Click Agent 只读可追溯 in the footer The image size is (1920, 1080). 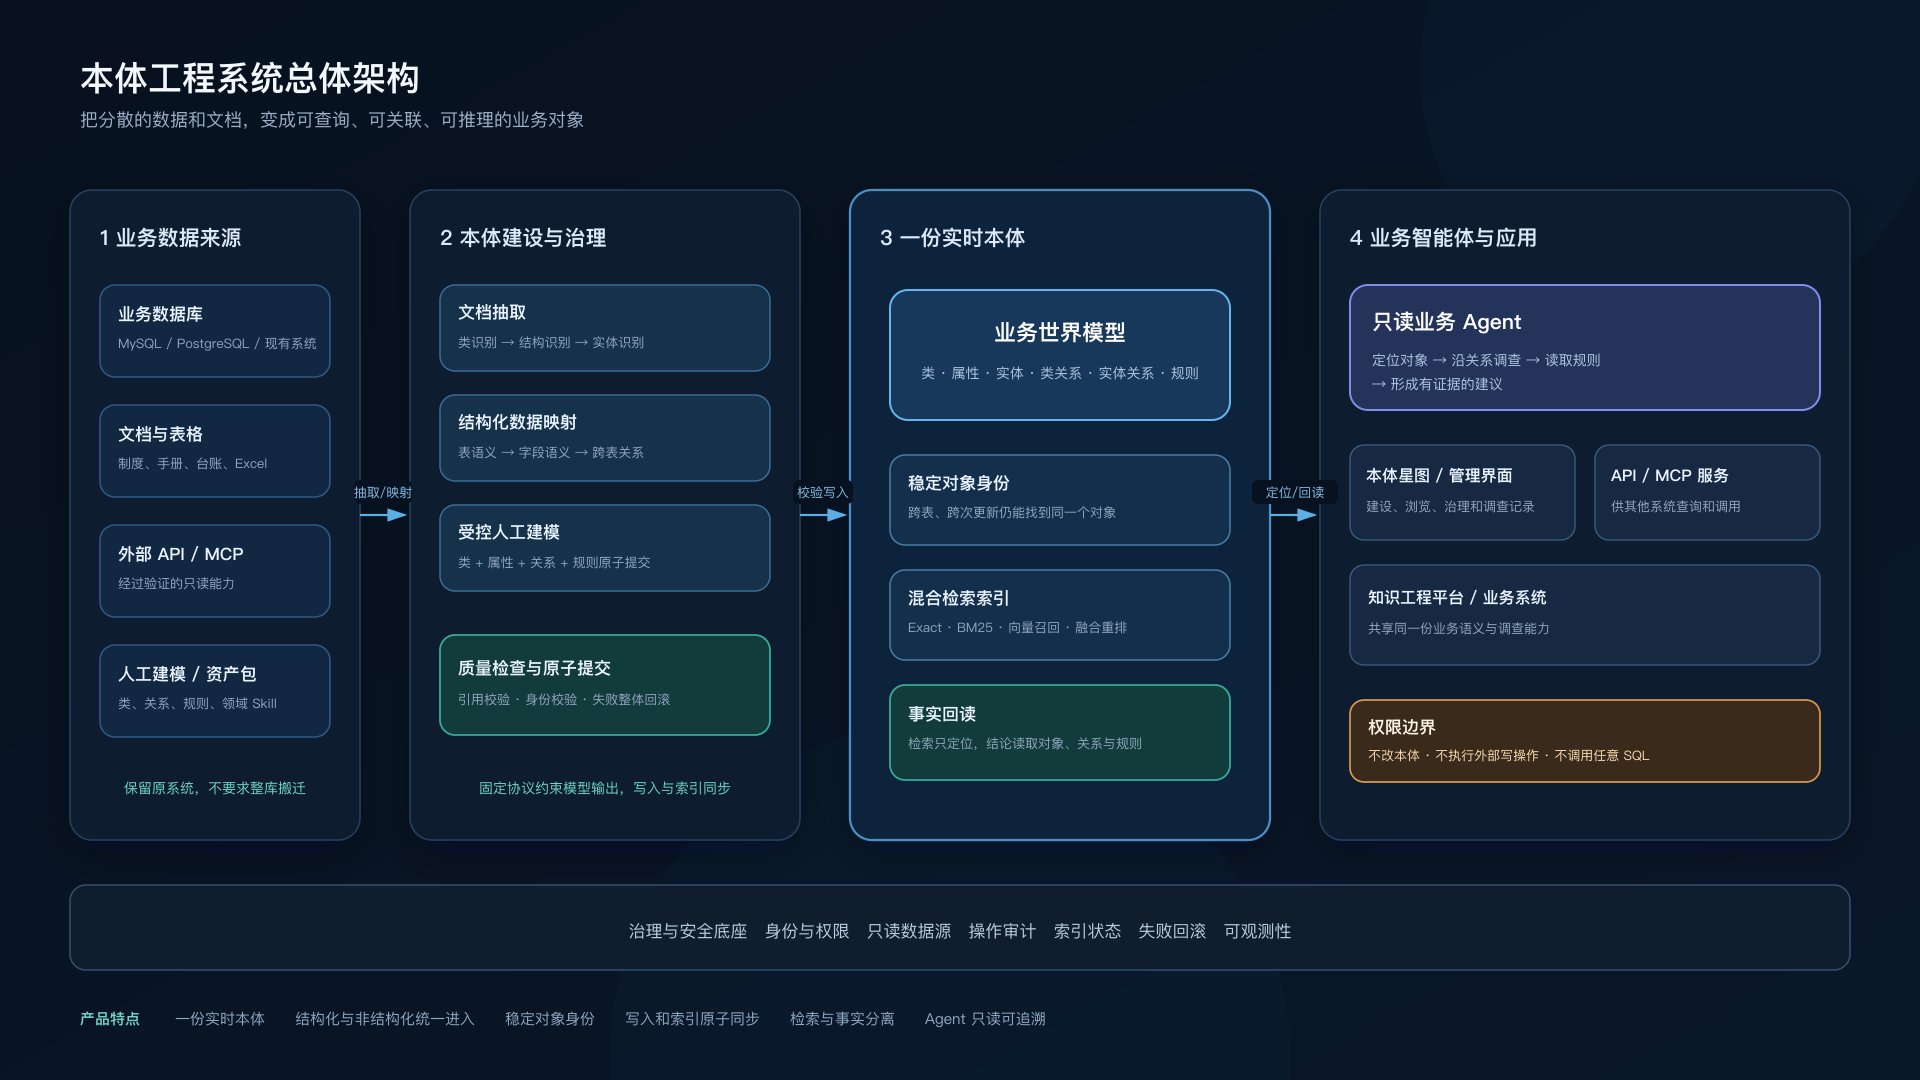(x=985, y=1019)
